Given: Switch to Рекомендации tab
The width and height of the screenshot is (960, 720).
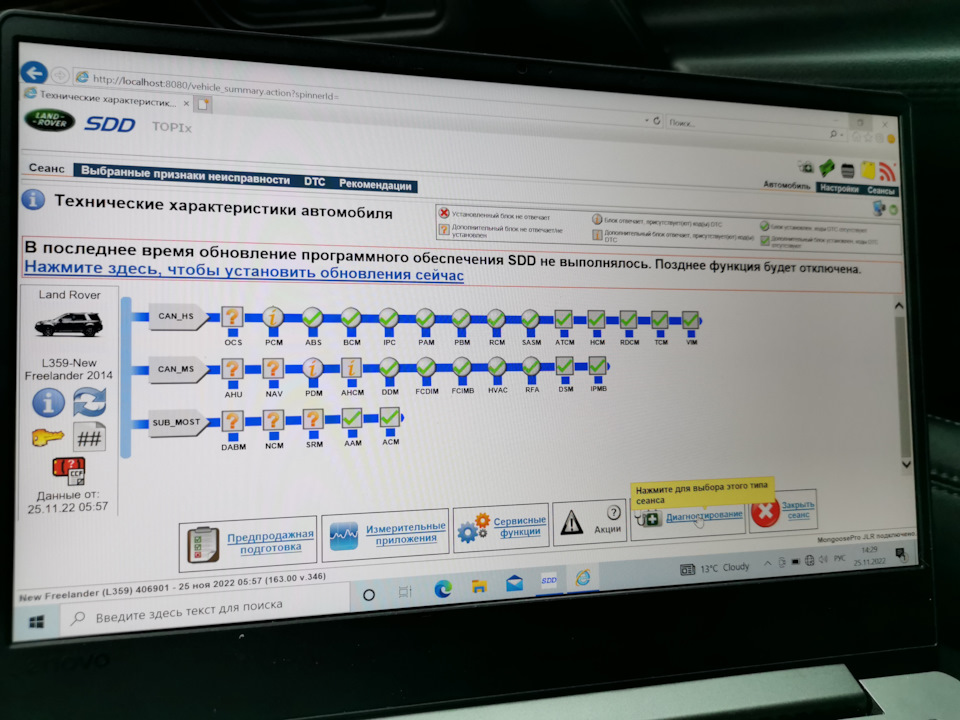Looking at the screenshot, I should pos(375,185).
